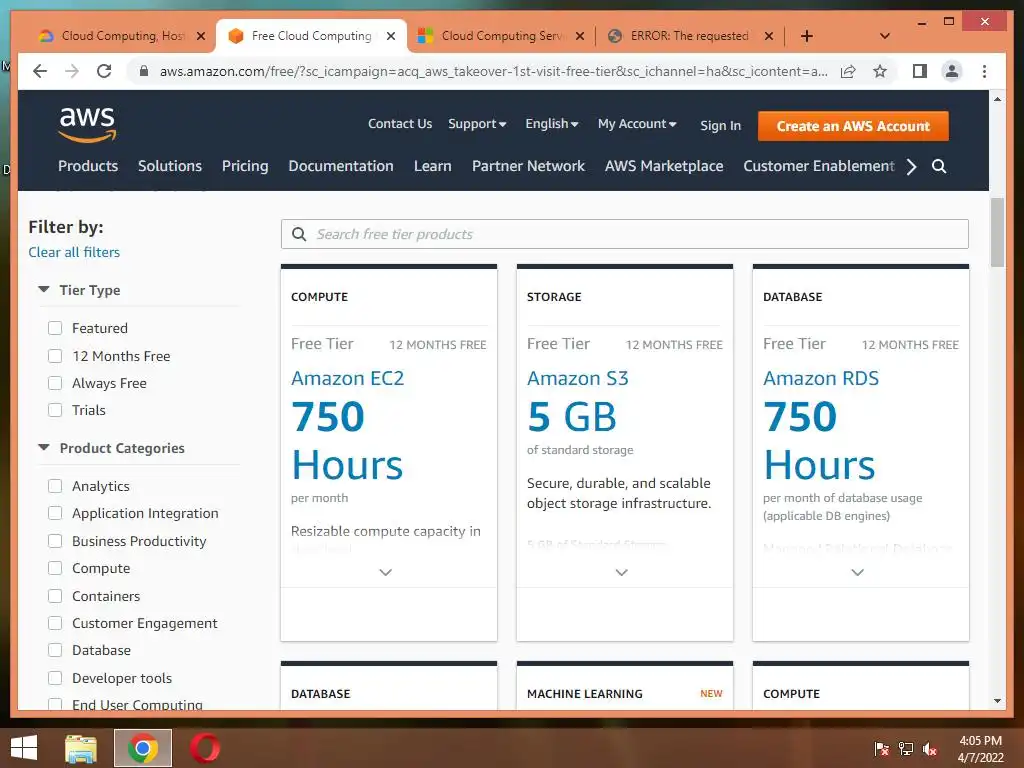Viewport: 1024px width, 768px height.
Task: Click the browser forward arrow
Action: (x=72, y=71)
